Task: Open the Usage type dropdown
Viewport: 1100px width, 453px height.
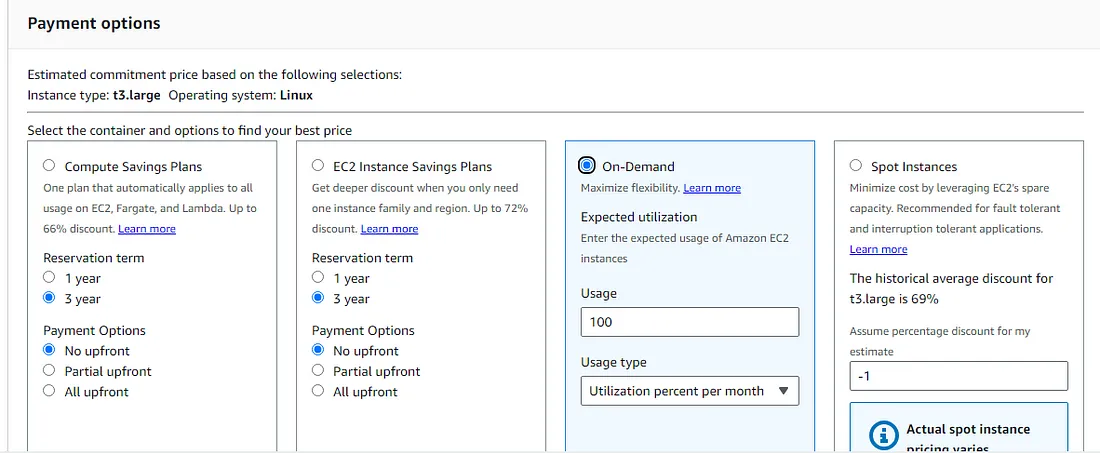Action: [689, 391]
